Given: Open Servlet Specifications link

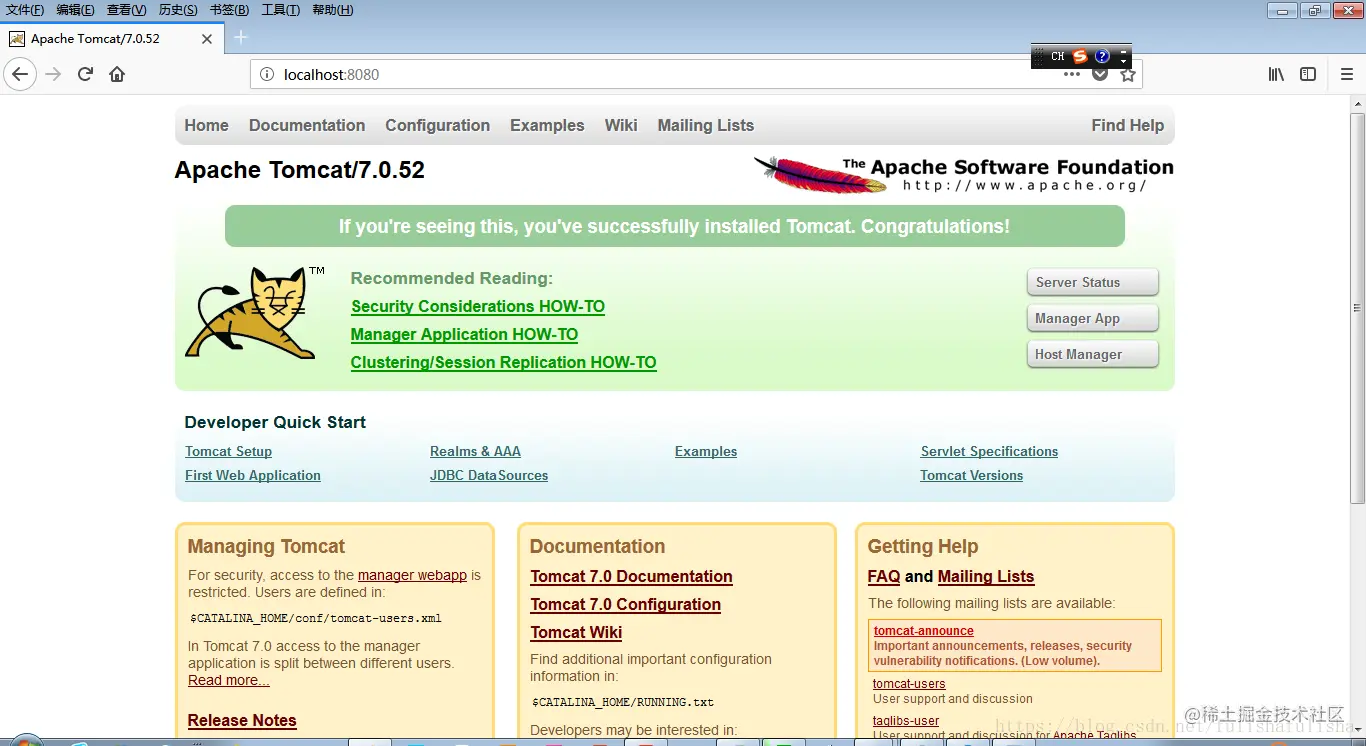Looking at the screenshot, I should point(989,452).
